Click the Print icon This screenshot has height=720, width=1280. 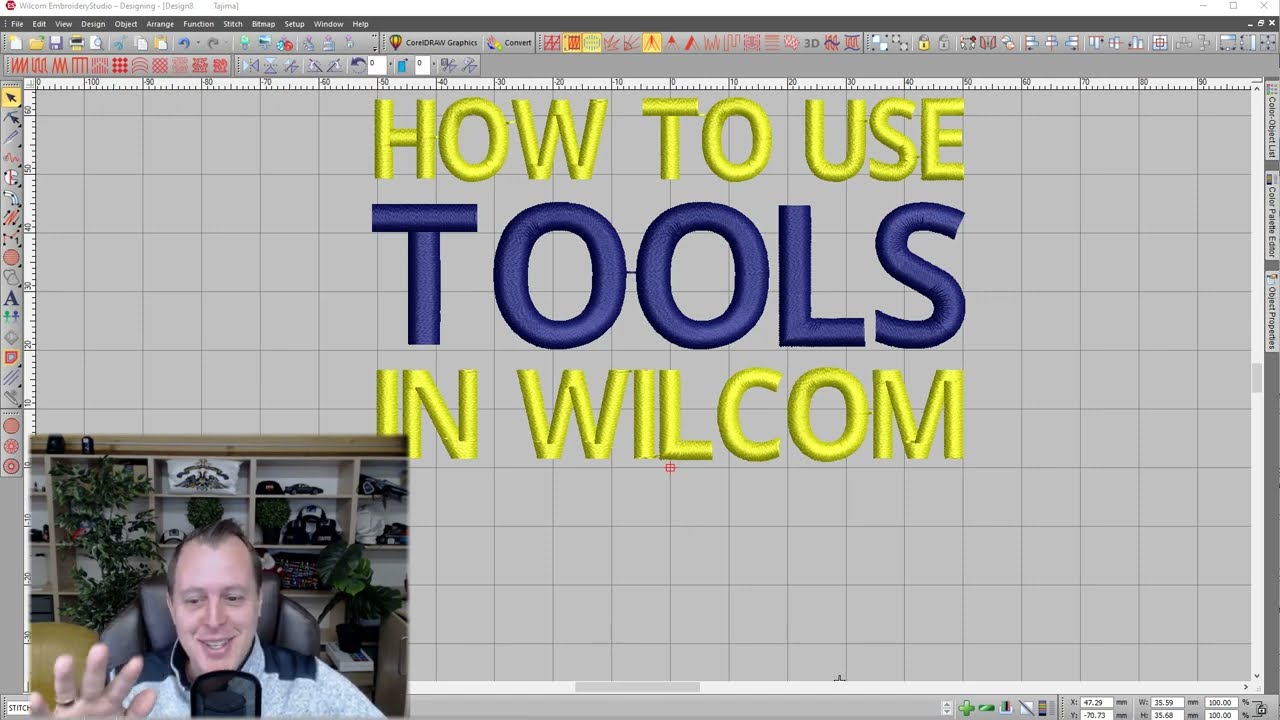[76, 43]
